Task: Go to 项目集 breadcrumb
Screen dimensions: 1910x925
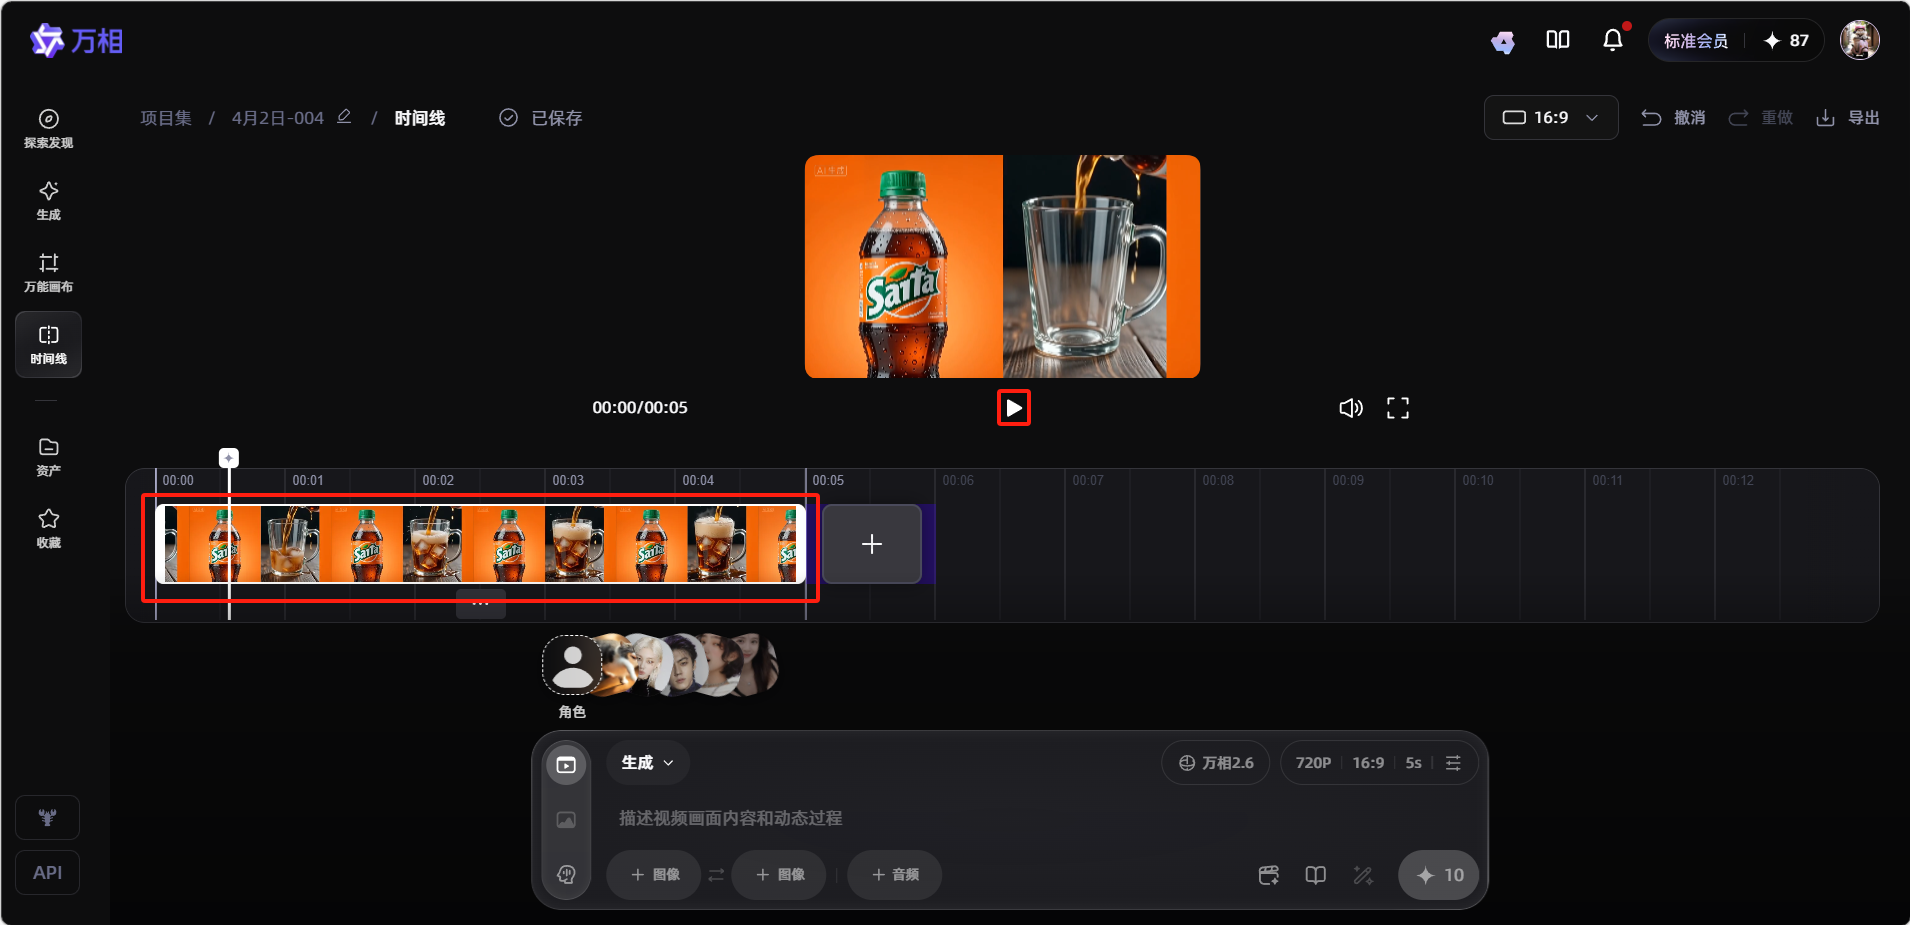Action: pos(166,118)
